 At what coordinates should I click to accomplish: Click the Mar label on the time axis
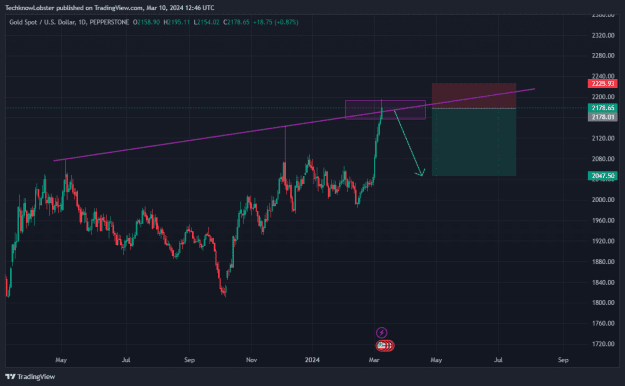point(374,360)
